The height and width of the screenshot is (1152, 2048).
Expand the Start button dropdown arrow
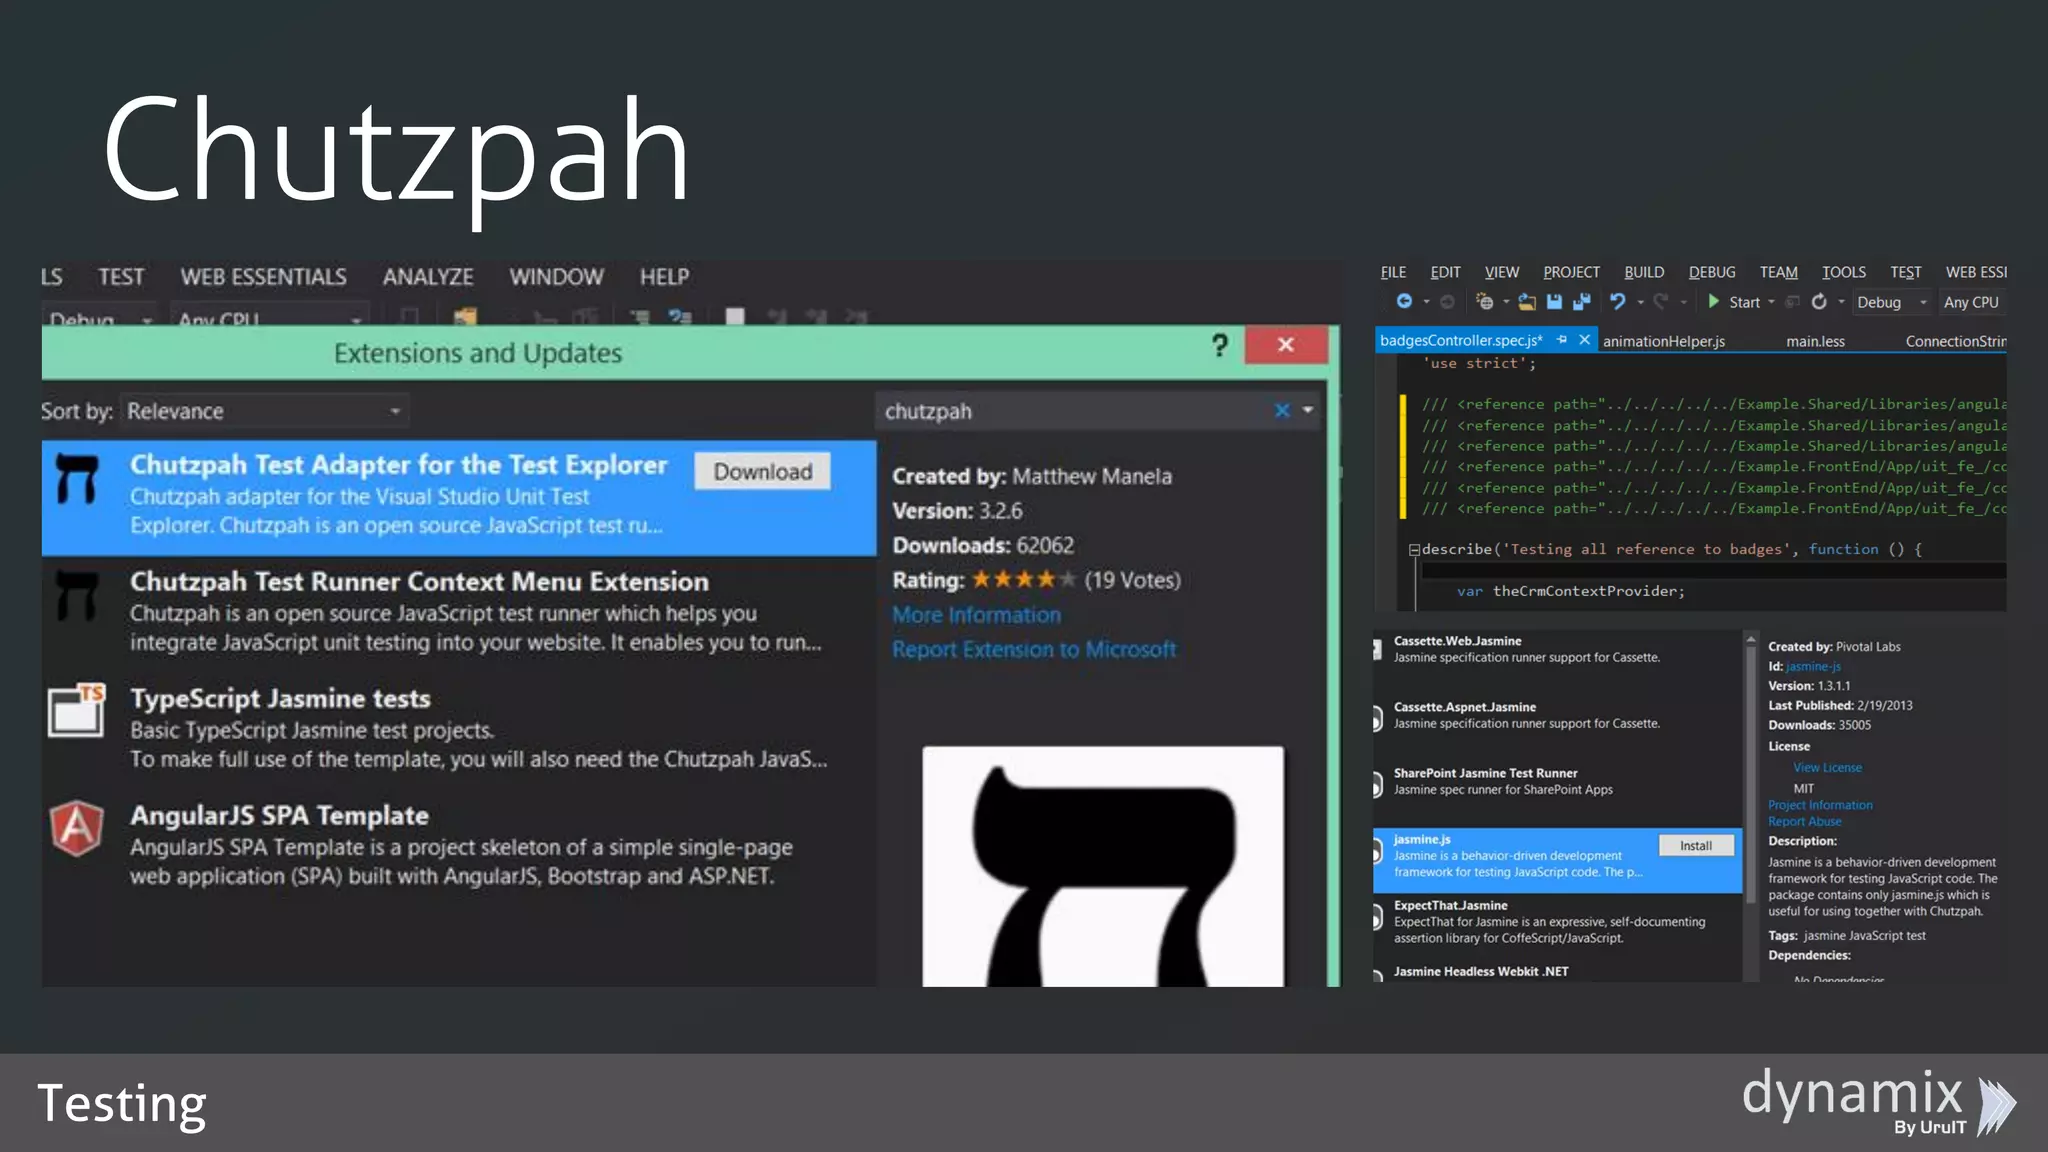pyautogui.click(x=1771, y=302)
